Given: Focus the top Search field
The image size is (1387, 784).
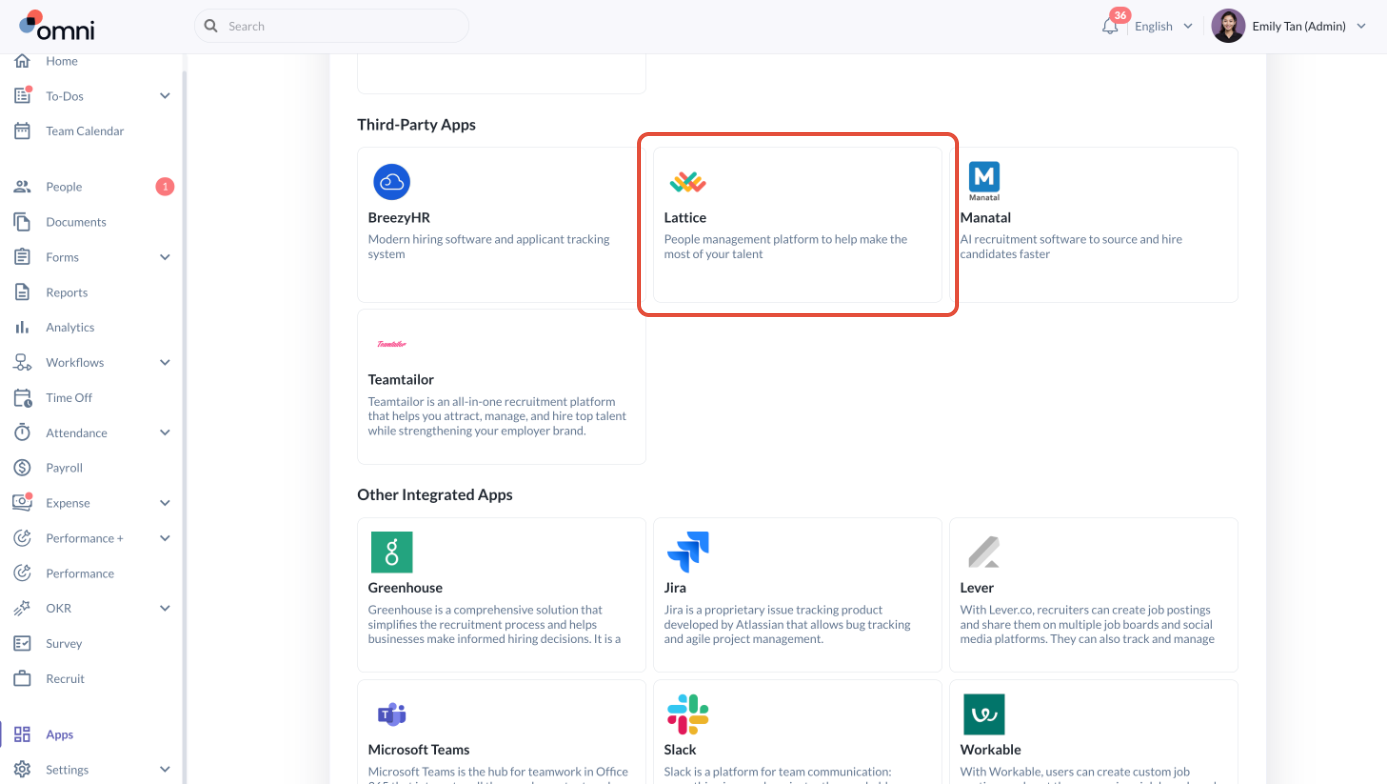Looking at the screenshot, I should pos(331,26).
